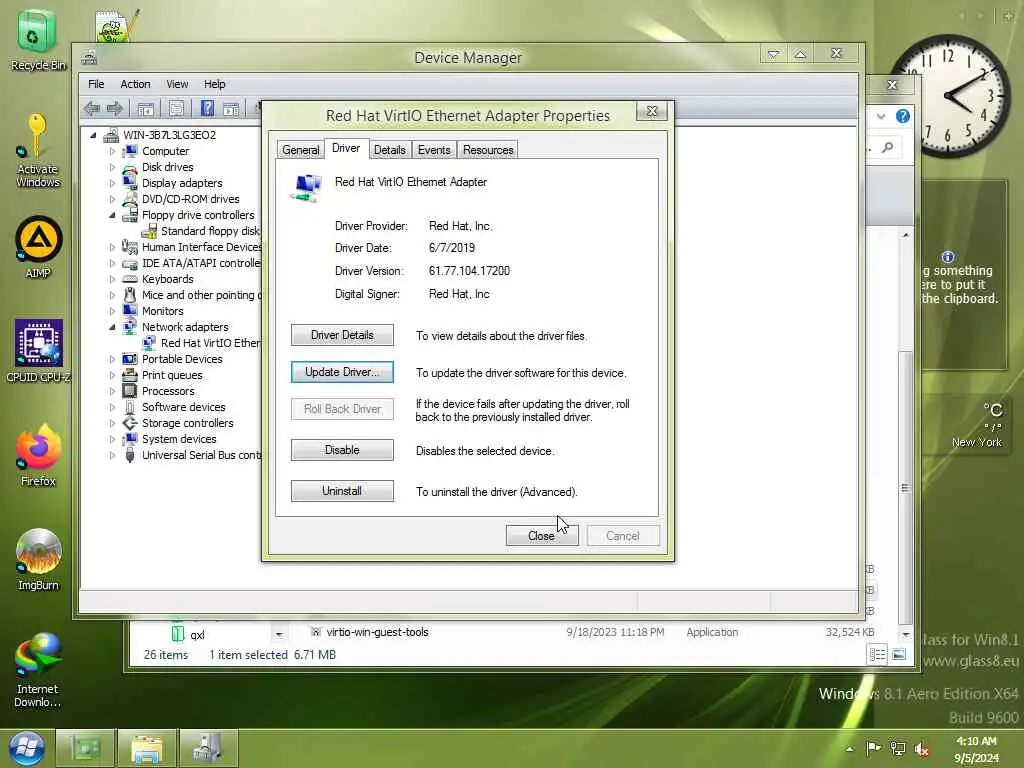1024x768 pixels.
Task: Click the network tray icon
Action: [x=898, y=748]
